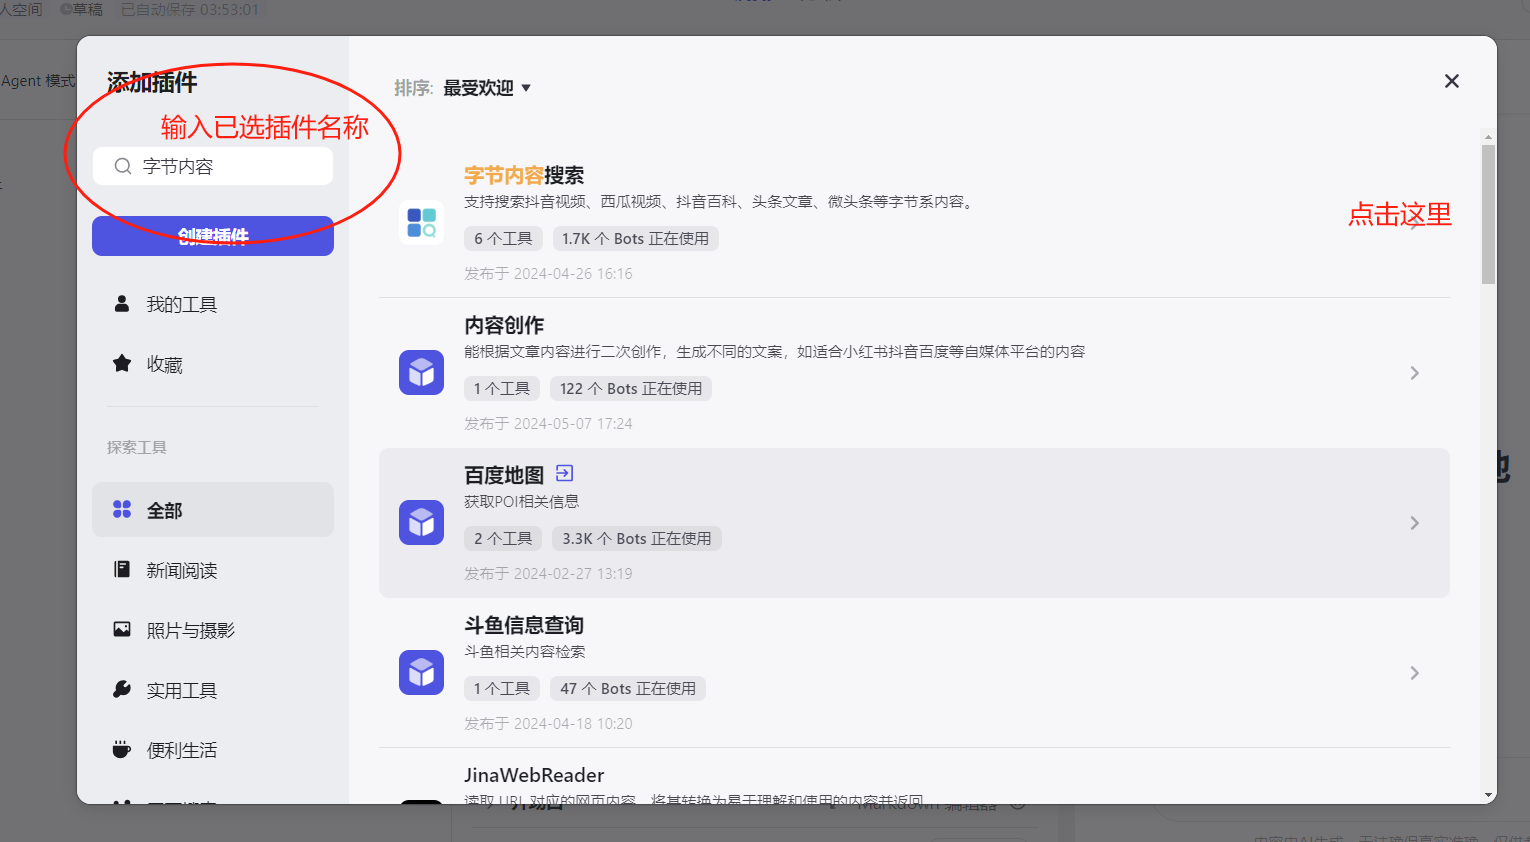1530x842 pixels.
Task: Click the 百度地图 plugin cube icon
Action: tap(421, 523)
